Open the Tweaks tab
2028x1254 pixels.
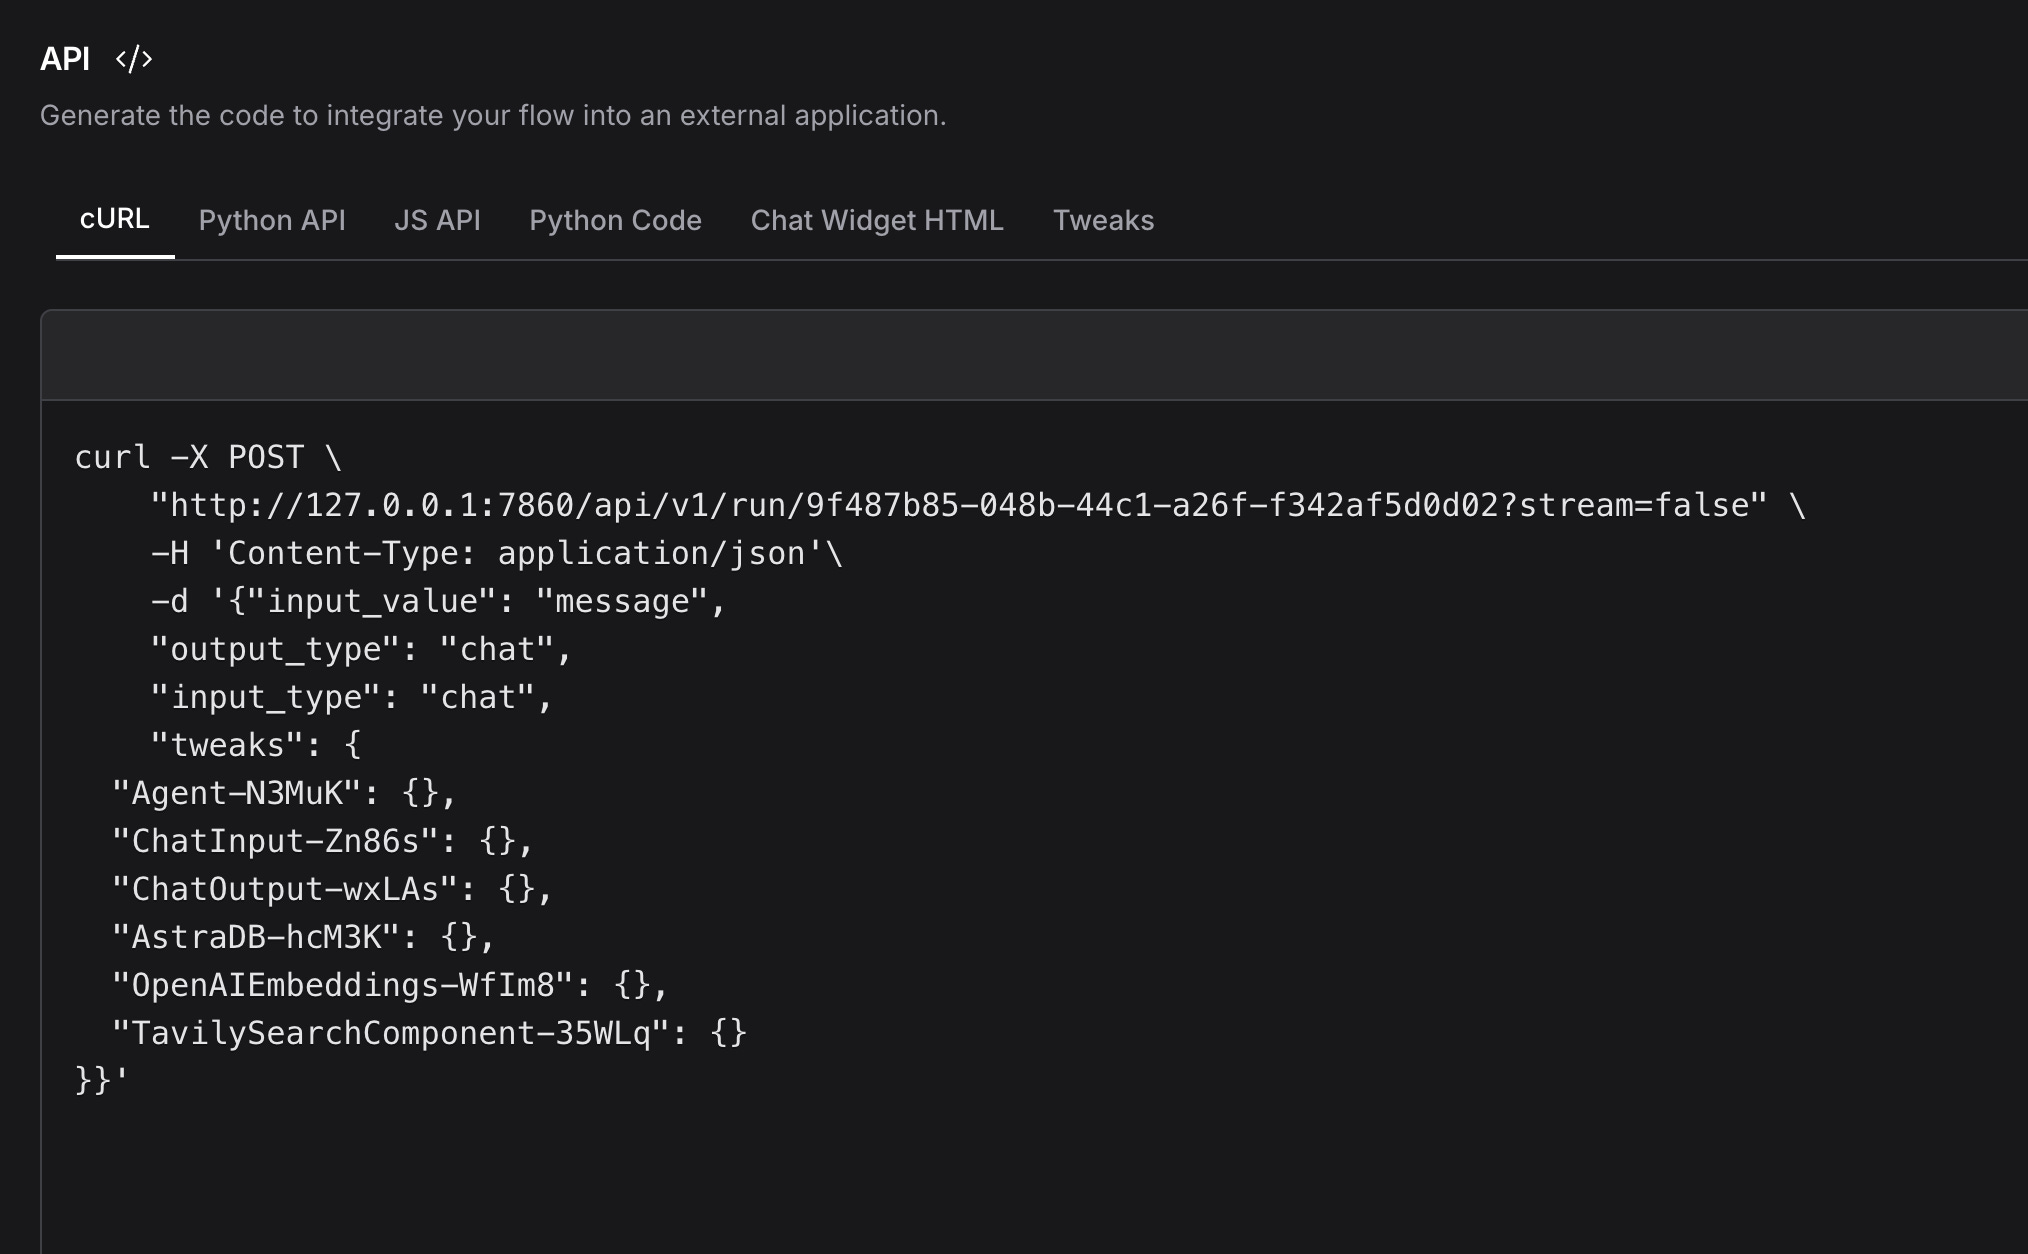coord(1103,220)
